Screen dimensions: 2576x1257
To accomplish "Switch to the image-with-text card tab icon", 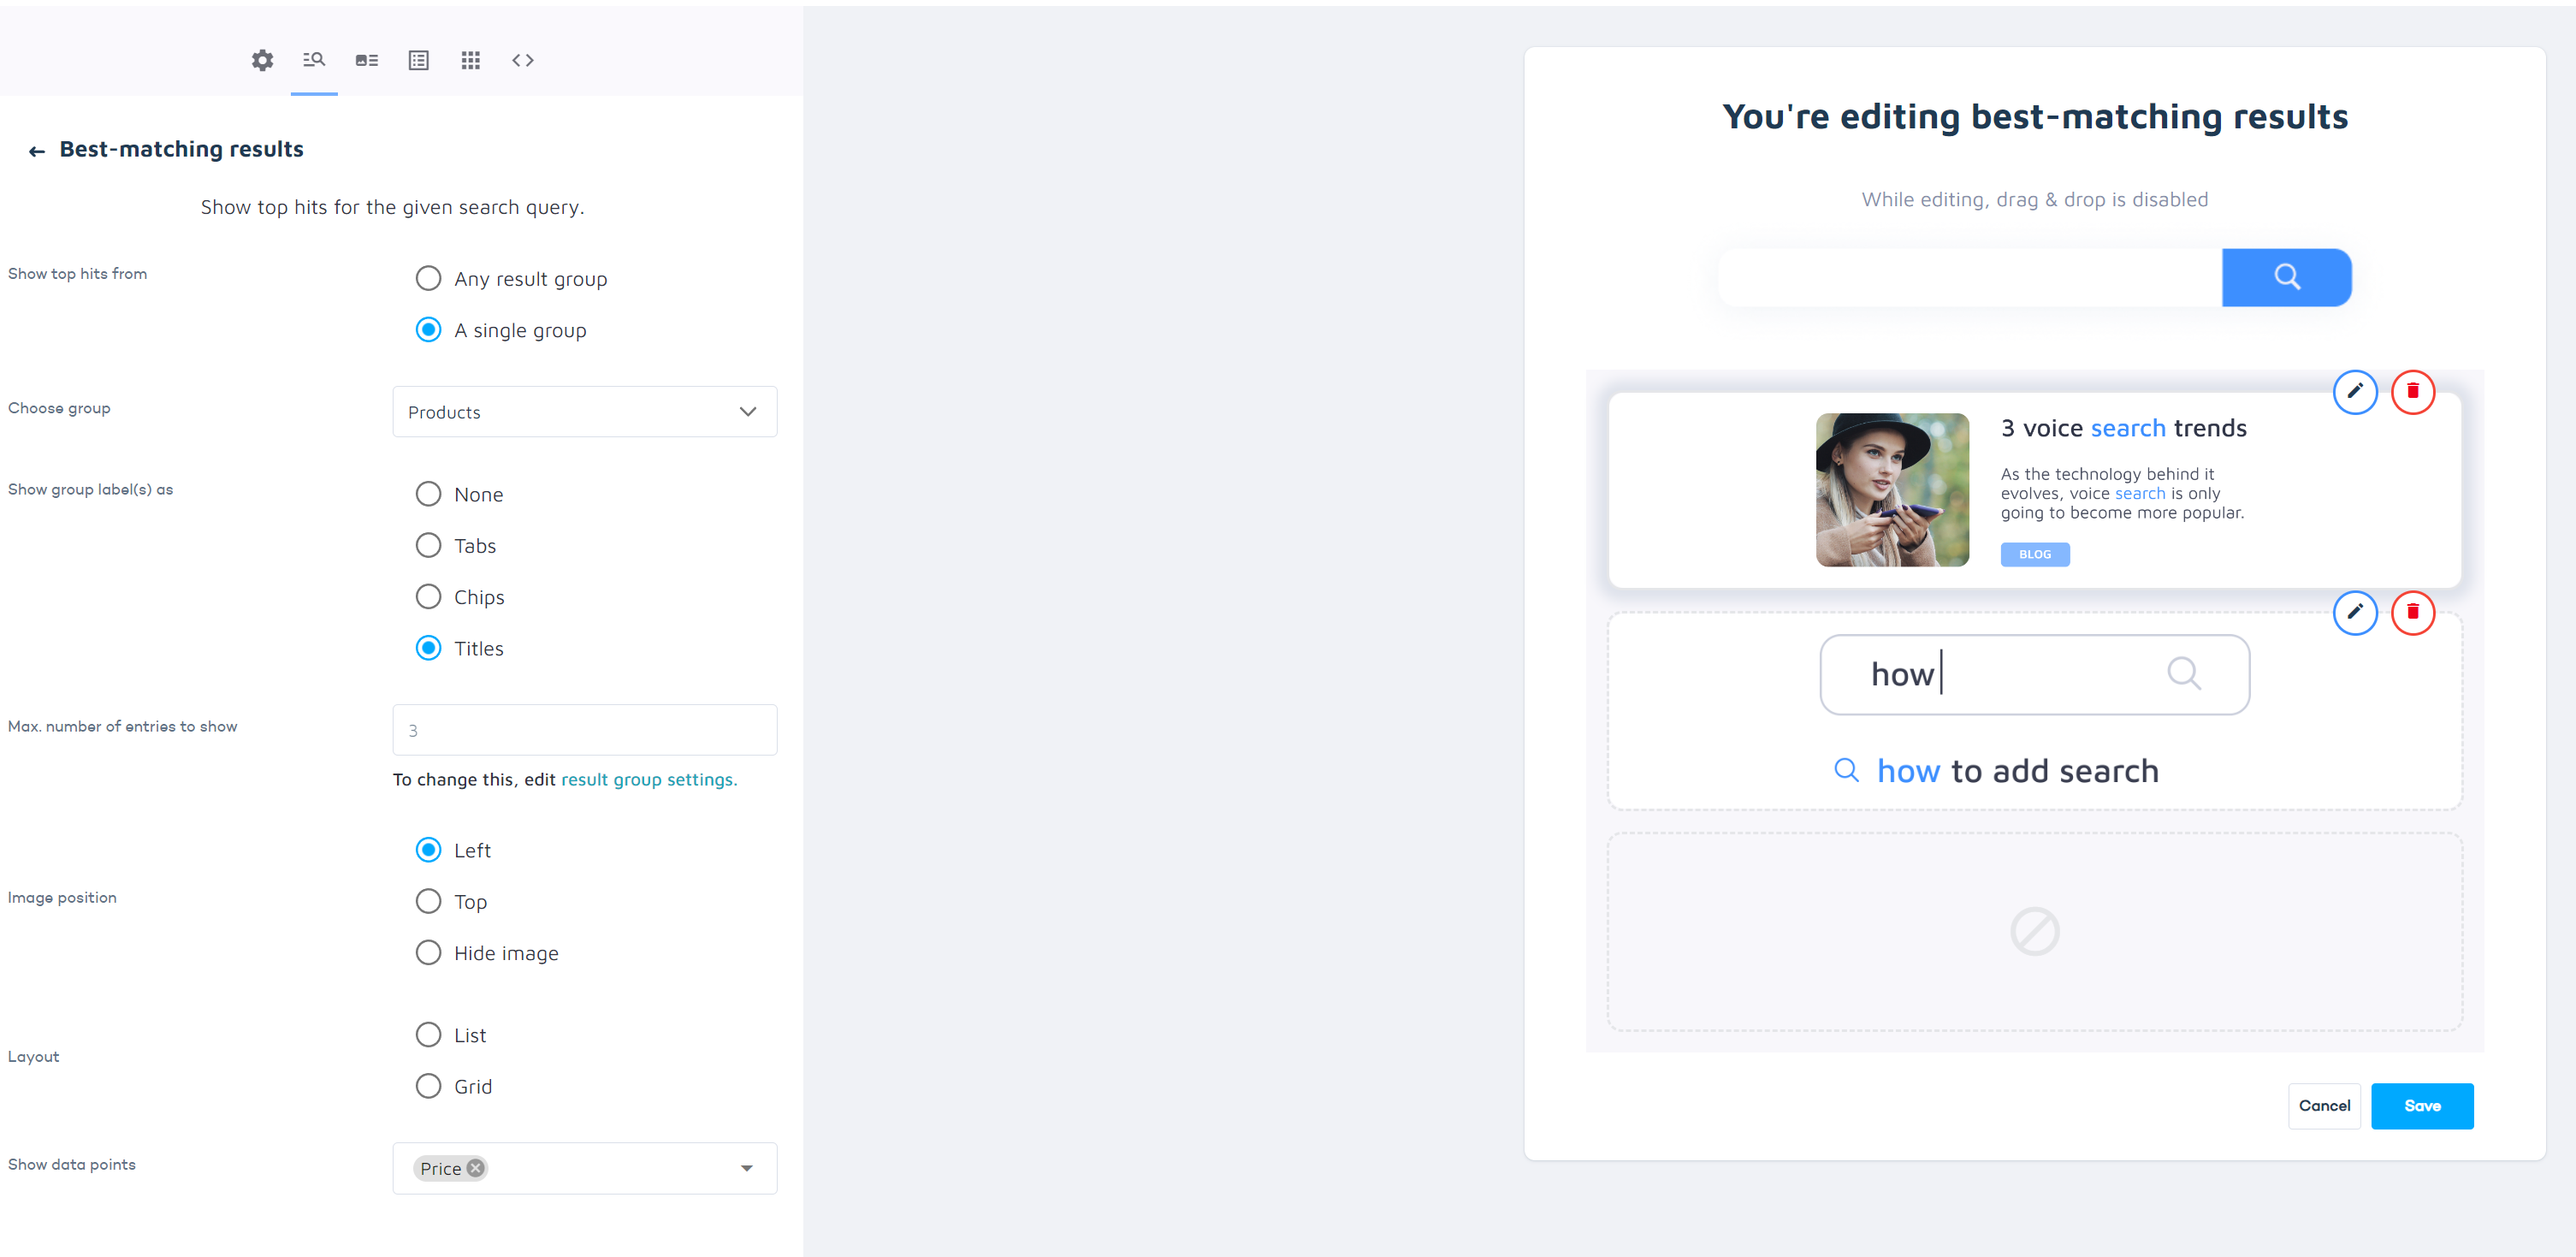I will click(x=367, y=60).
